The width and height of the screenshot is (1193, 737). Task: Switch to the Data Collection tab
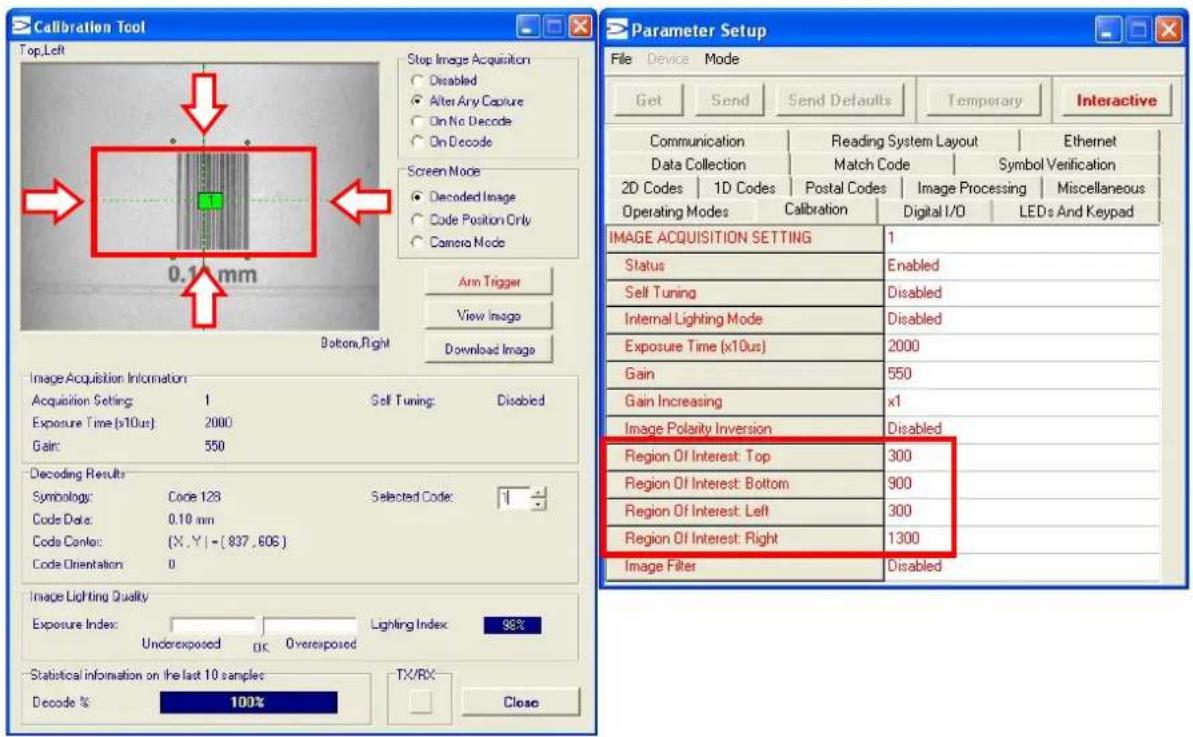tap(698, 164)
